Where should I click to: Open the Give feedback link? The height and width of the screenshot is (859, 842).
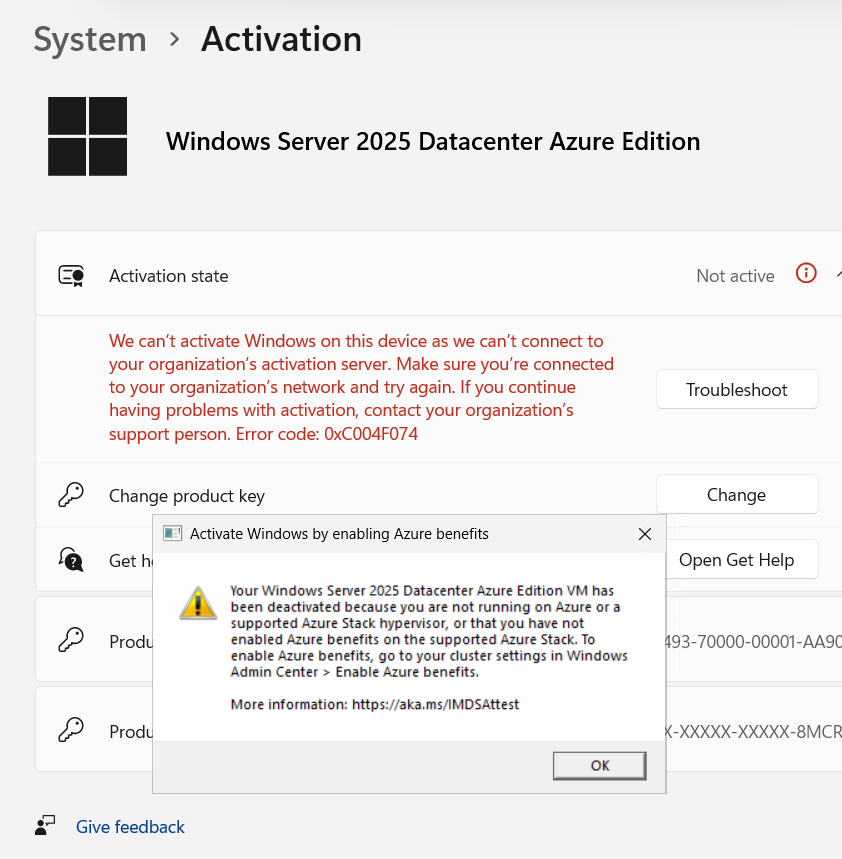[130, 827]
